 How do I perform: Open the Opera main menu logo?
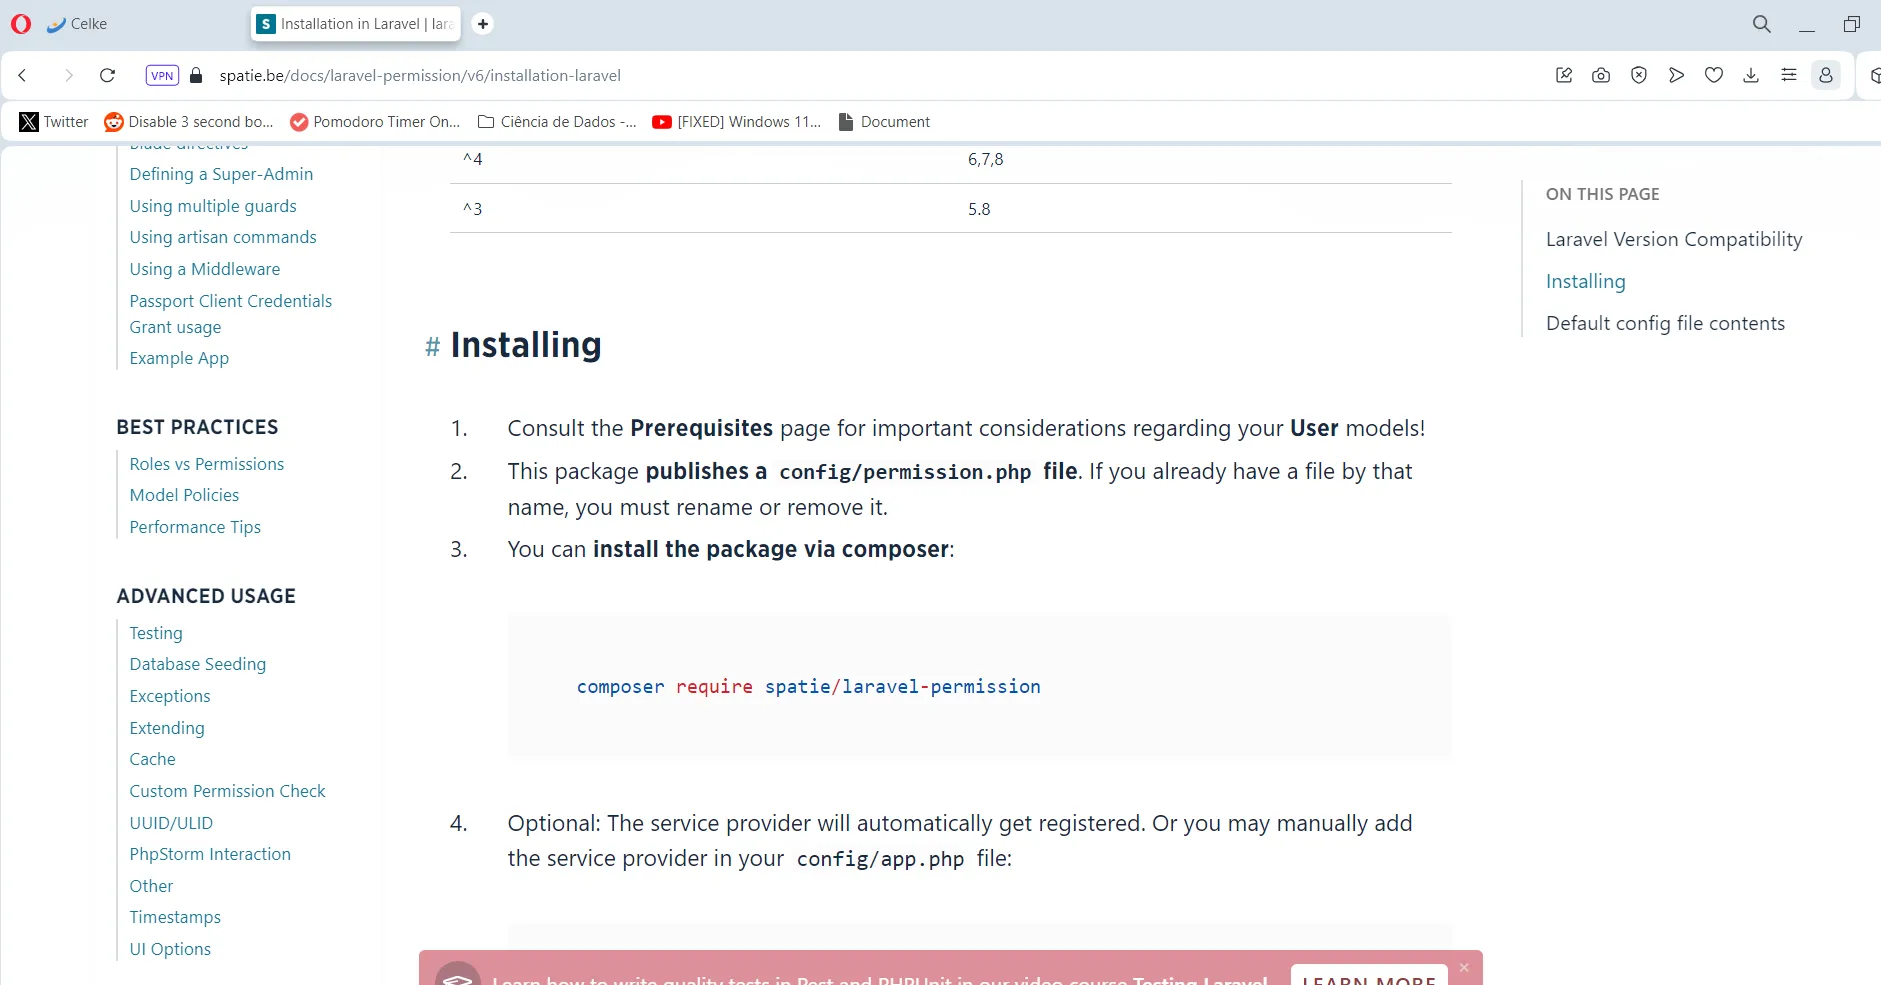click(x=21, y=24)
